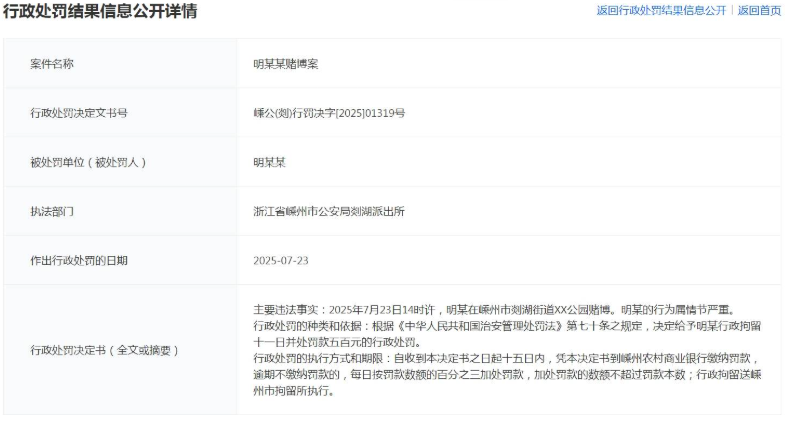This screenshot has height=424, width=795.
Task: Click the 行政处罚的执行方式和期限 line
Action: (506, 358)
